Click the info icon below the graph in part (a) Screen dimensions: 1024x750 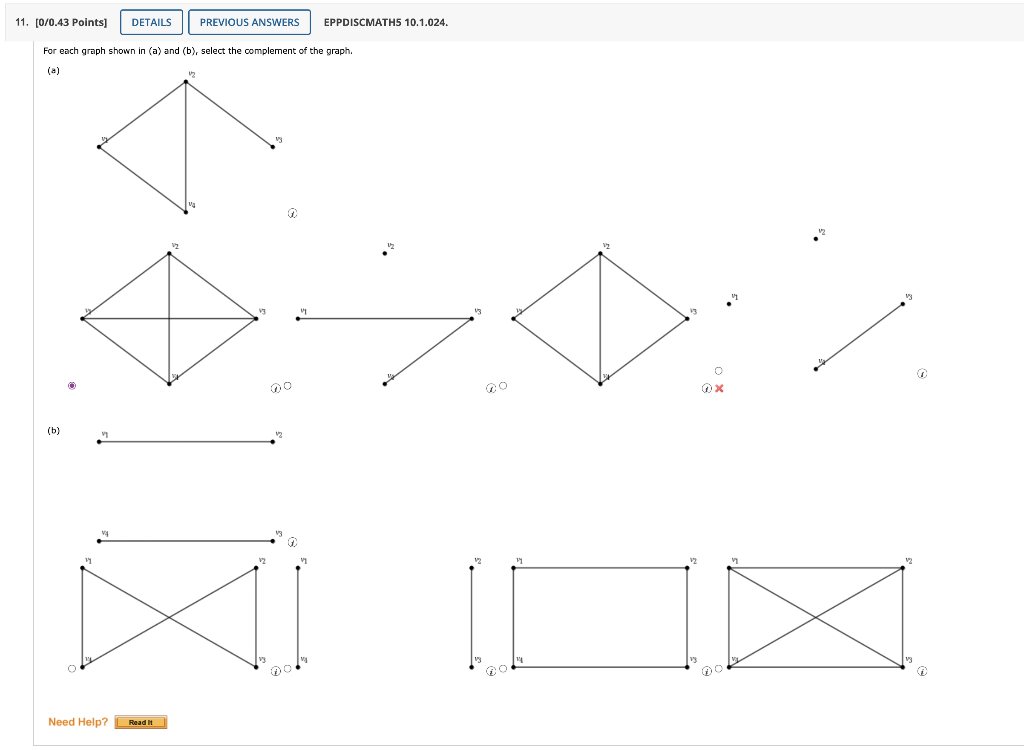[290, 212]
